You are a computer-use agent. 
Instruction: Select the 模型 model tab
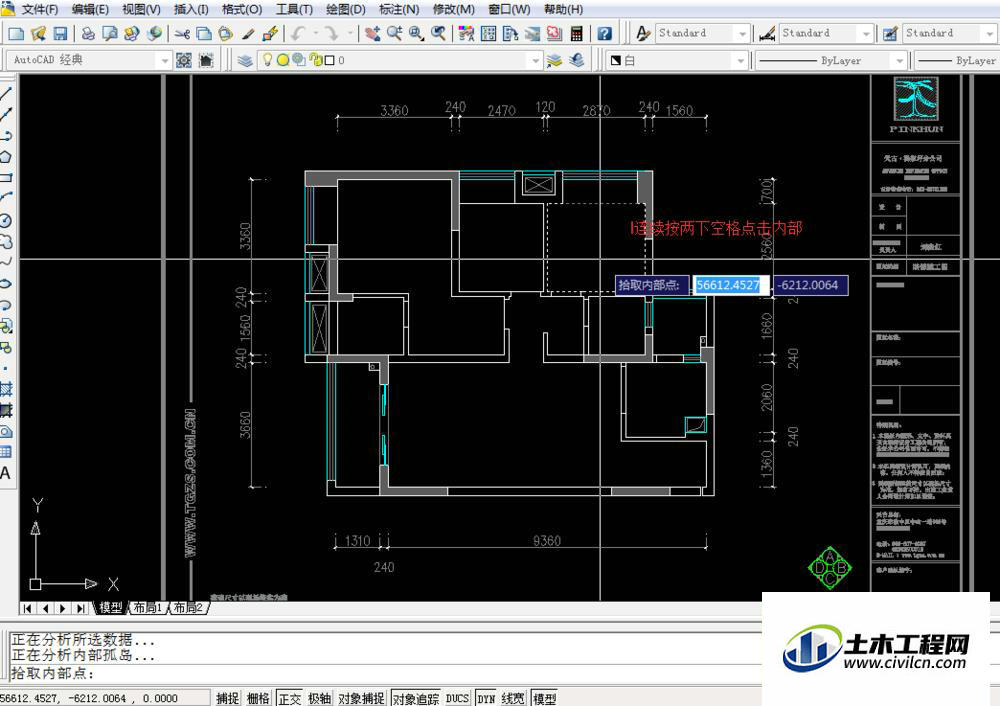tap(110, 608)
